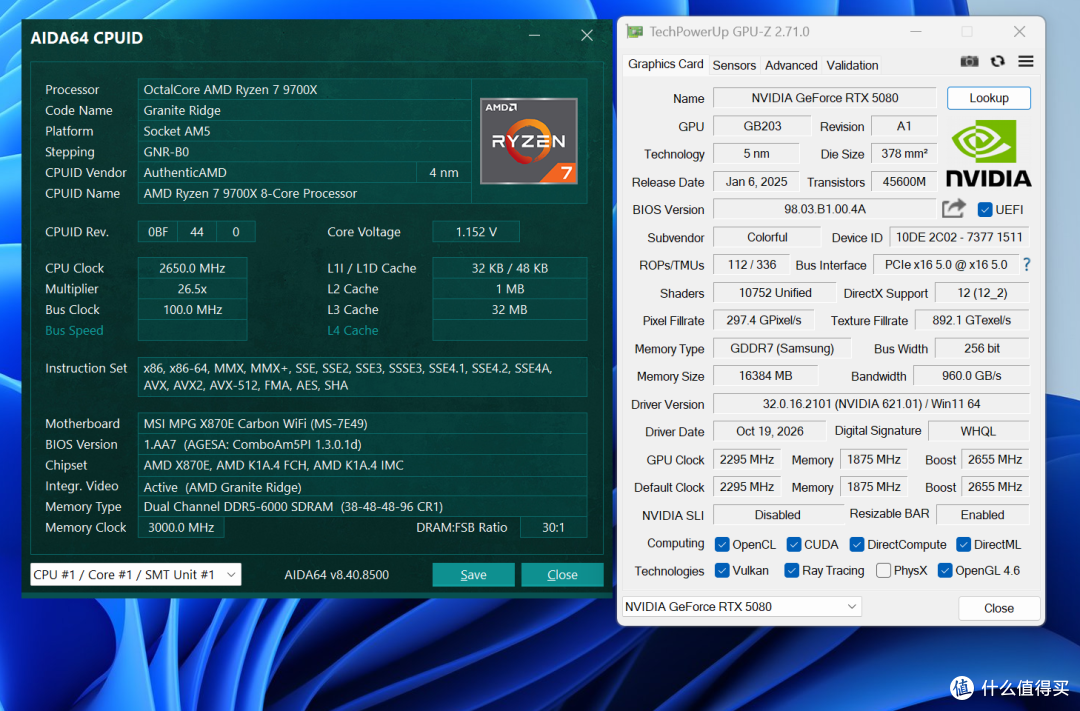The height and width of the screenshot is (711, 1080).
Task: Click the BIOS export share icon
Action: click(954, 208)
